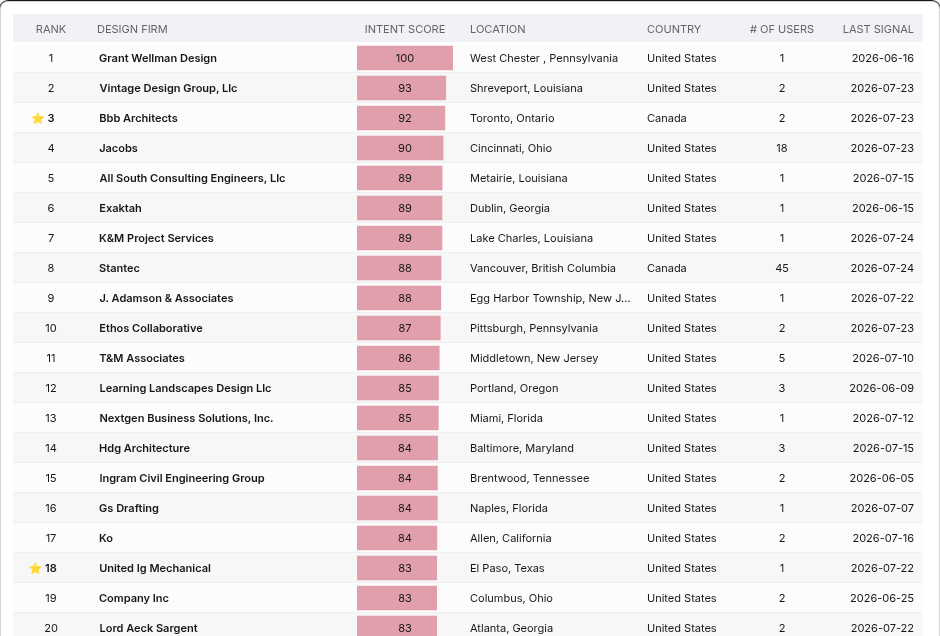Select Gs Drafting firm name
940x636 pixels.
129,508
